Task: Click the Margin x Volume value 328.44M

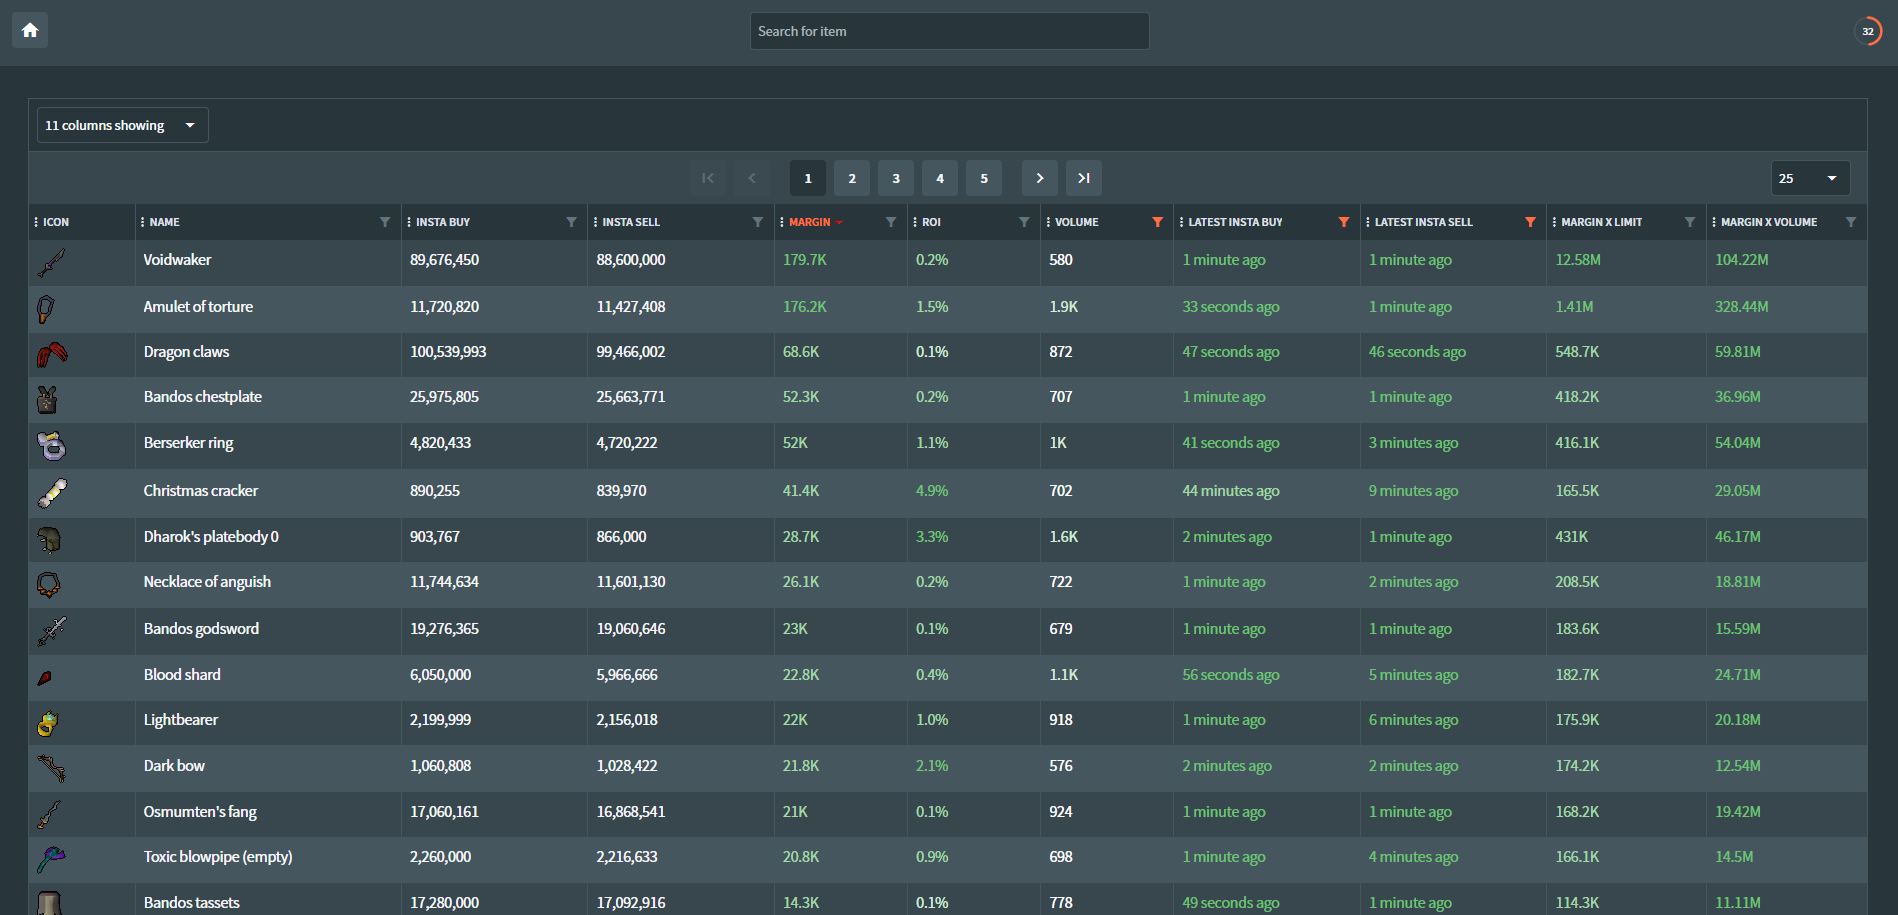Action: (x=1742, y=307)
